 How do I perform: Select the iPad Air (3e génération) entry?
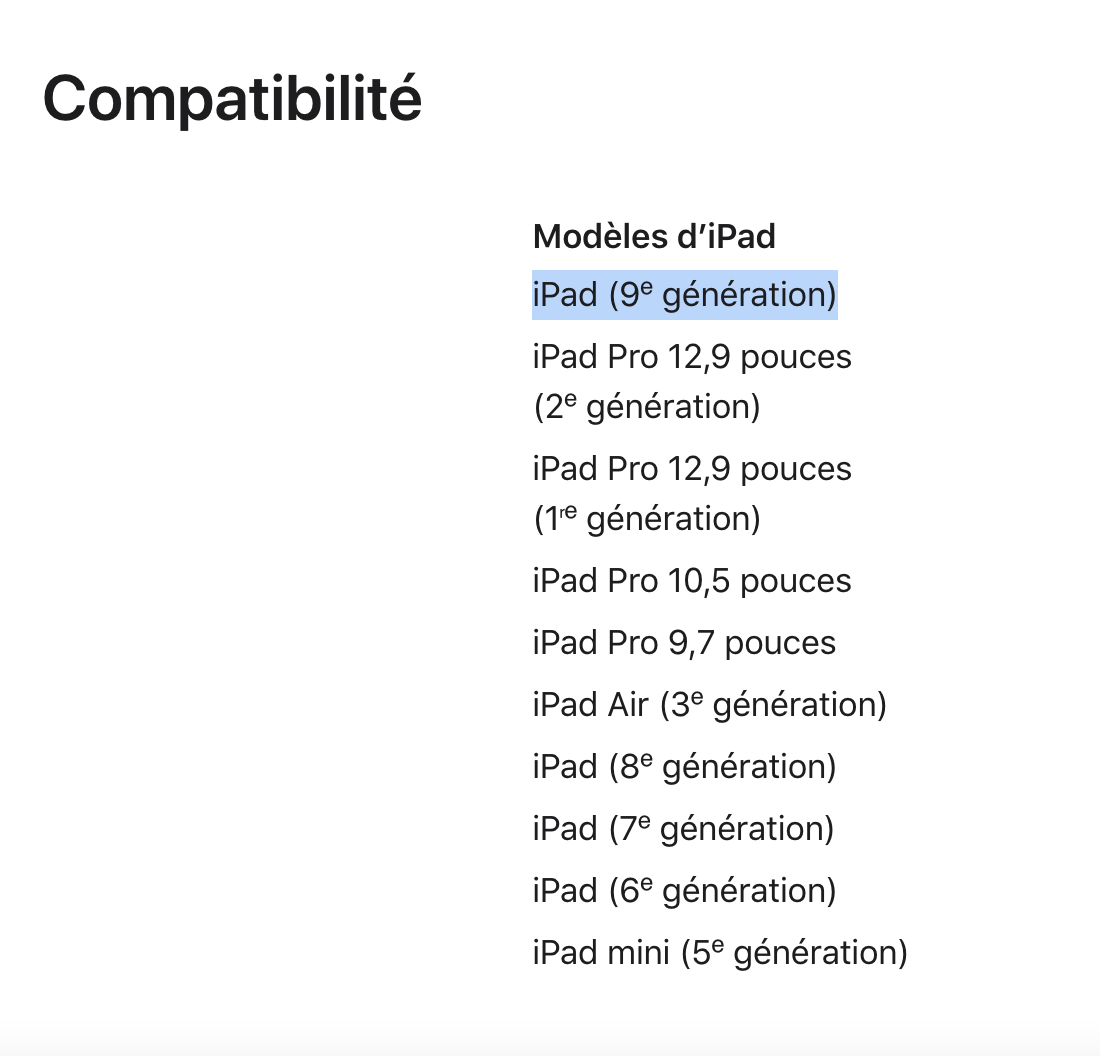pos(709,705)
